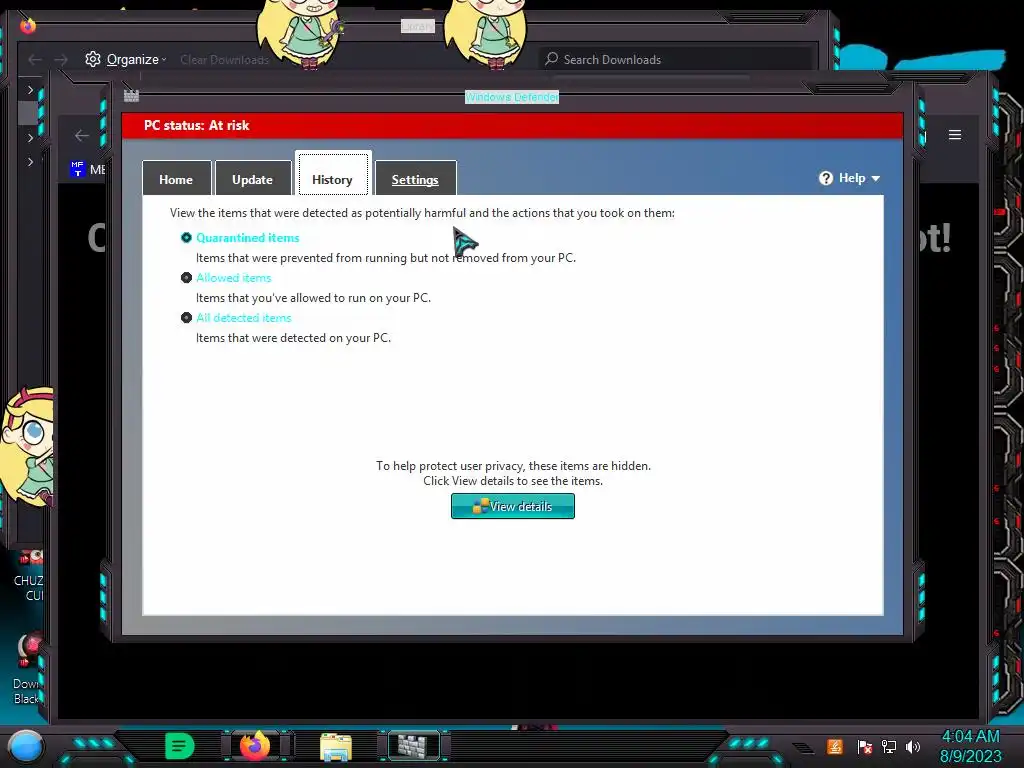Select the ME browser tab favicon
The image size is (1024, 768).
point(78,169)
